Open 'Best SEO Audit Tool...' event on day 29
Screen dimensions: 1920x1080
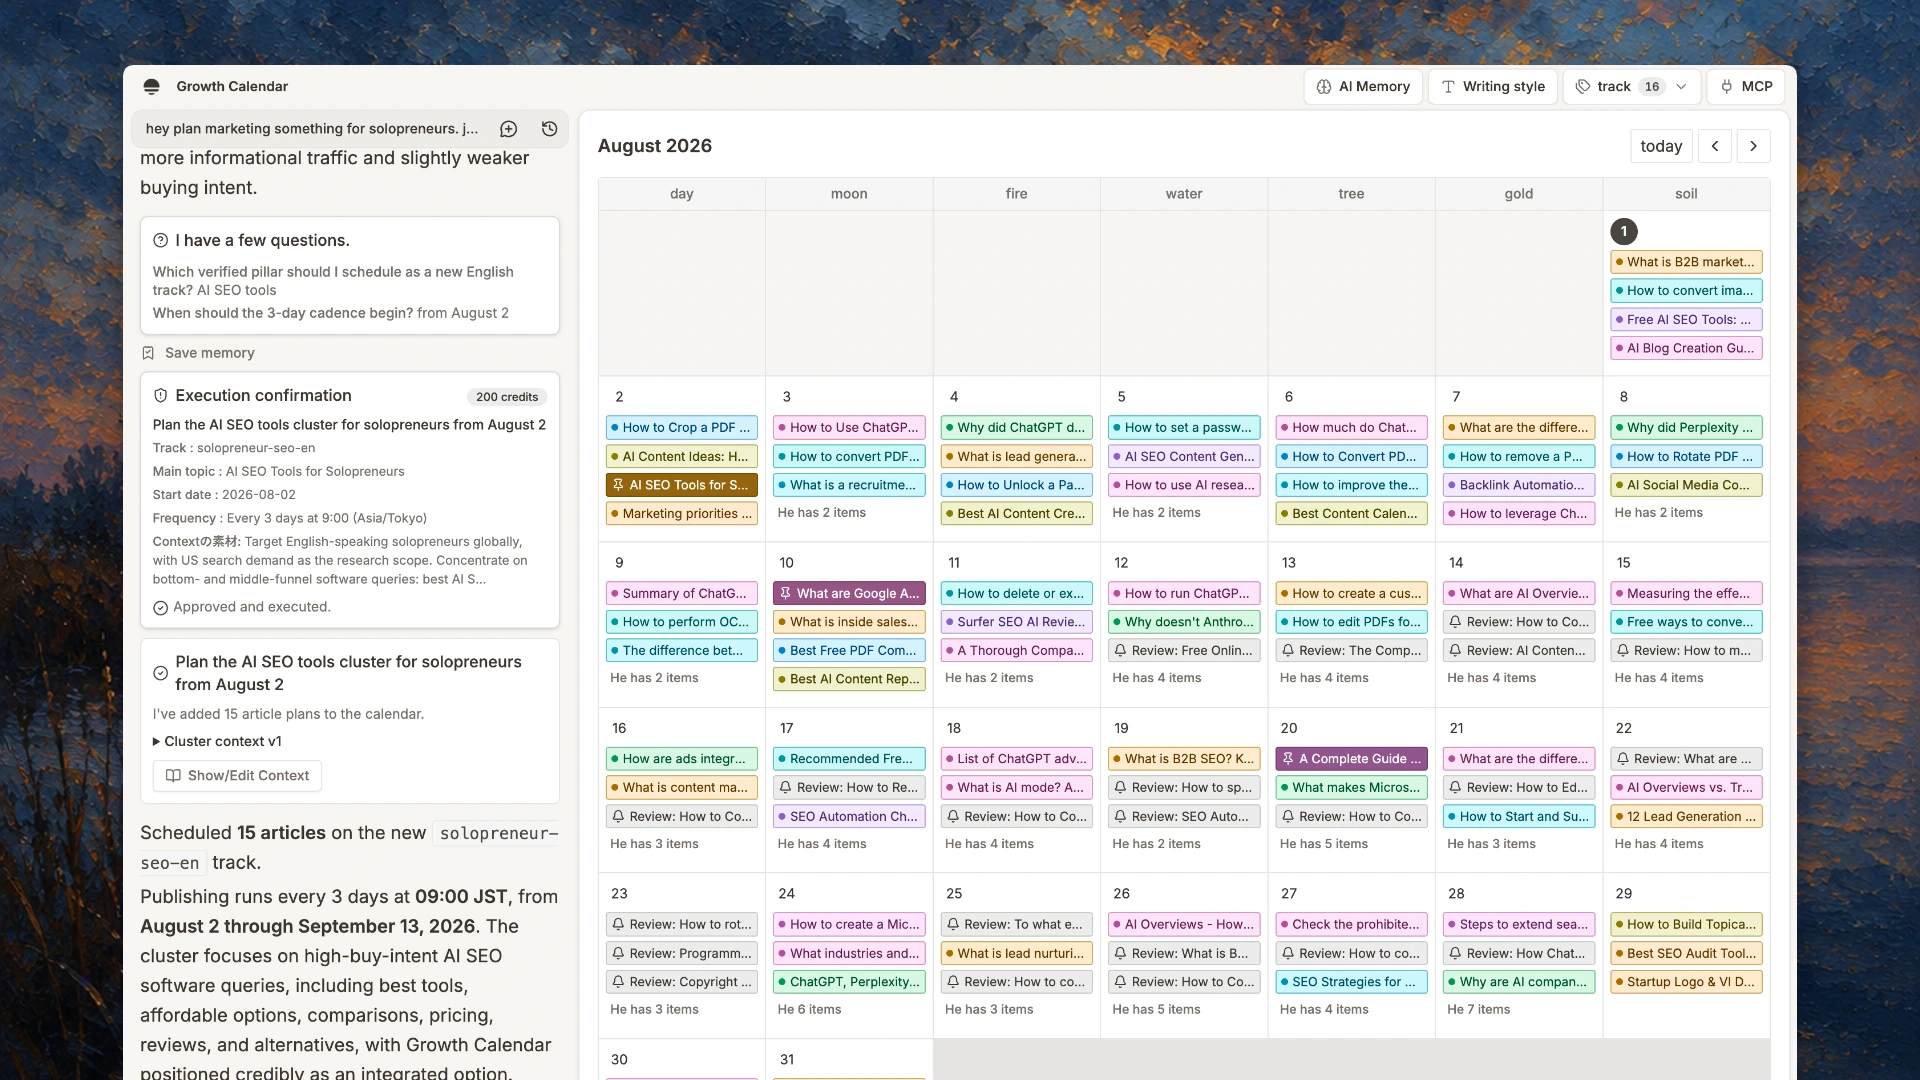click(x=1686, y=954)
